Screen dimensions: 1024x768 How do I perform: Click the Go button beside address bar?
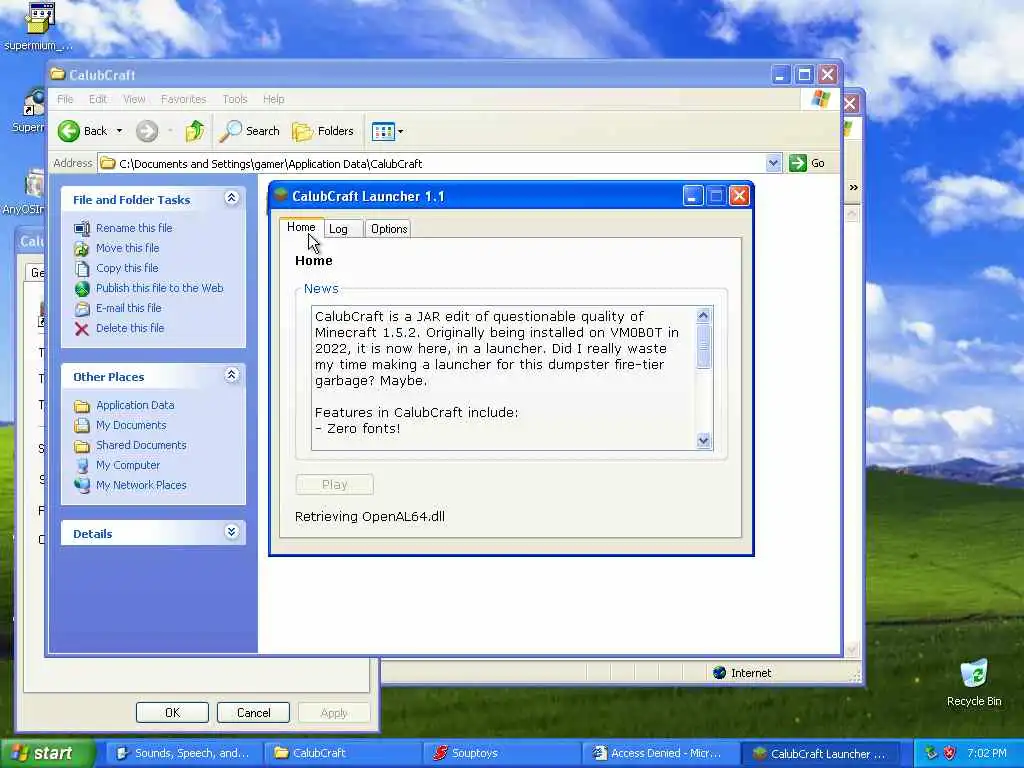[807, 163]
